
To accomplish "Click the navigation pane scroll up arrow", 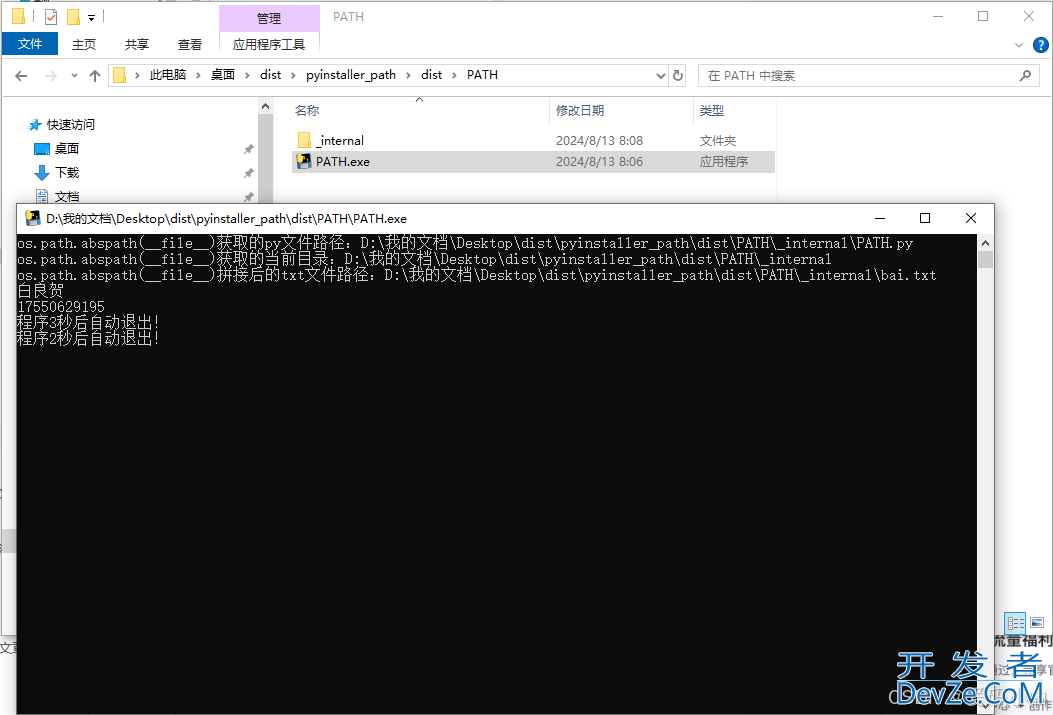I will [265, 107].
